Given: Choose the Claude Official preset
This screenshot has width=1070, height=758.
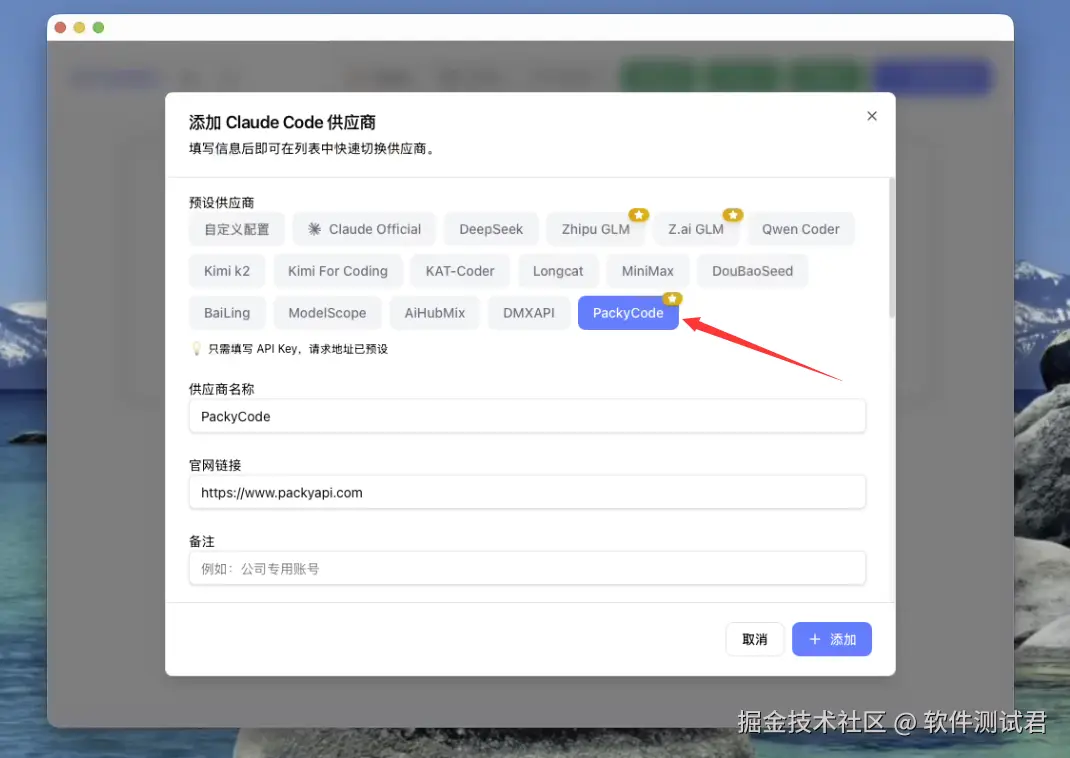Looking at the screenshot, I should coord(364,229).
